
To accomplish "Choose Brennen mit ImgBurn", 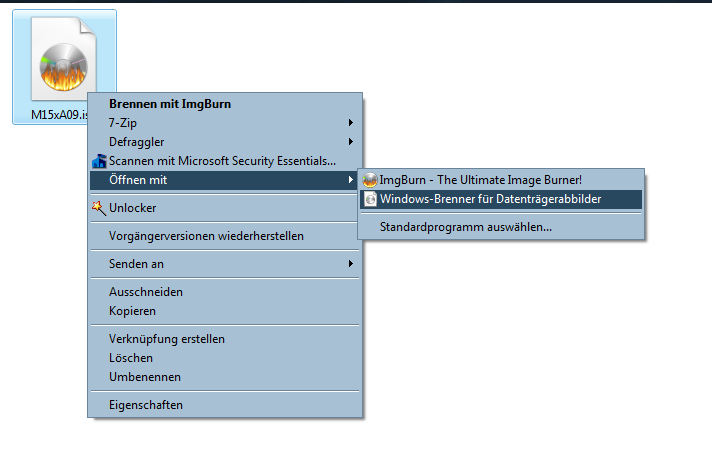I will pos(226,104).
